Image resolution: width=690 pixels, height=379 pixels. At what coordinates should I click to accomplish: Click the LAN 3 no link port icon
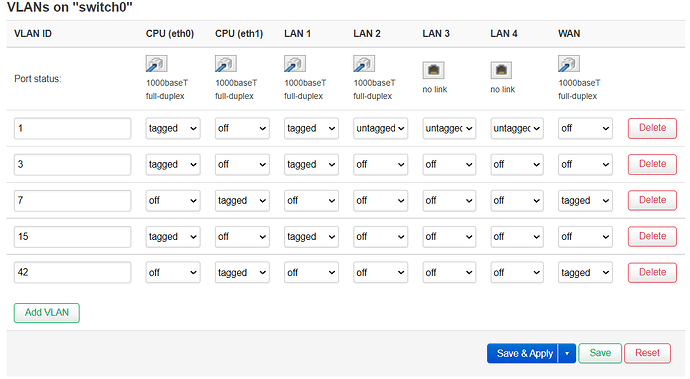click(433, 70)
